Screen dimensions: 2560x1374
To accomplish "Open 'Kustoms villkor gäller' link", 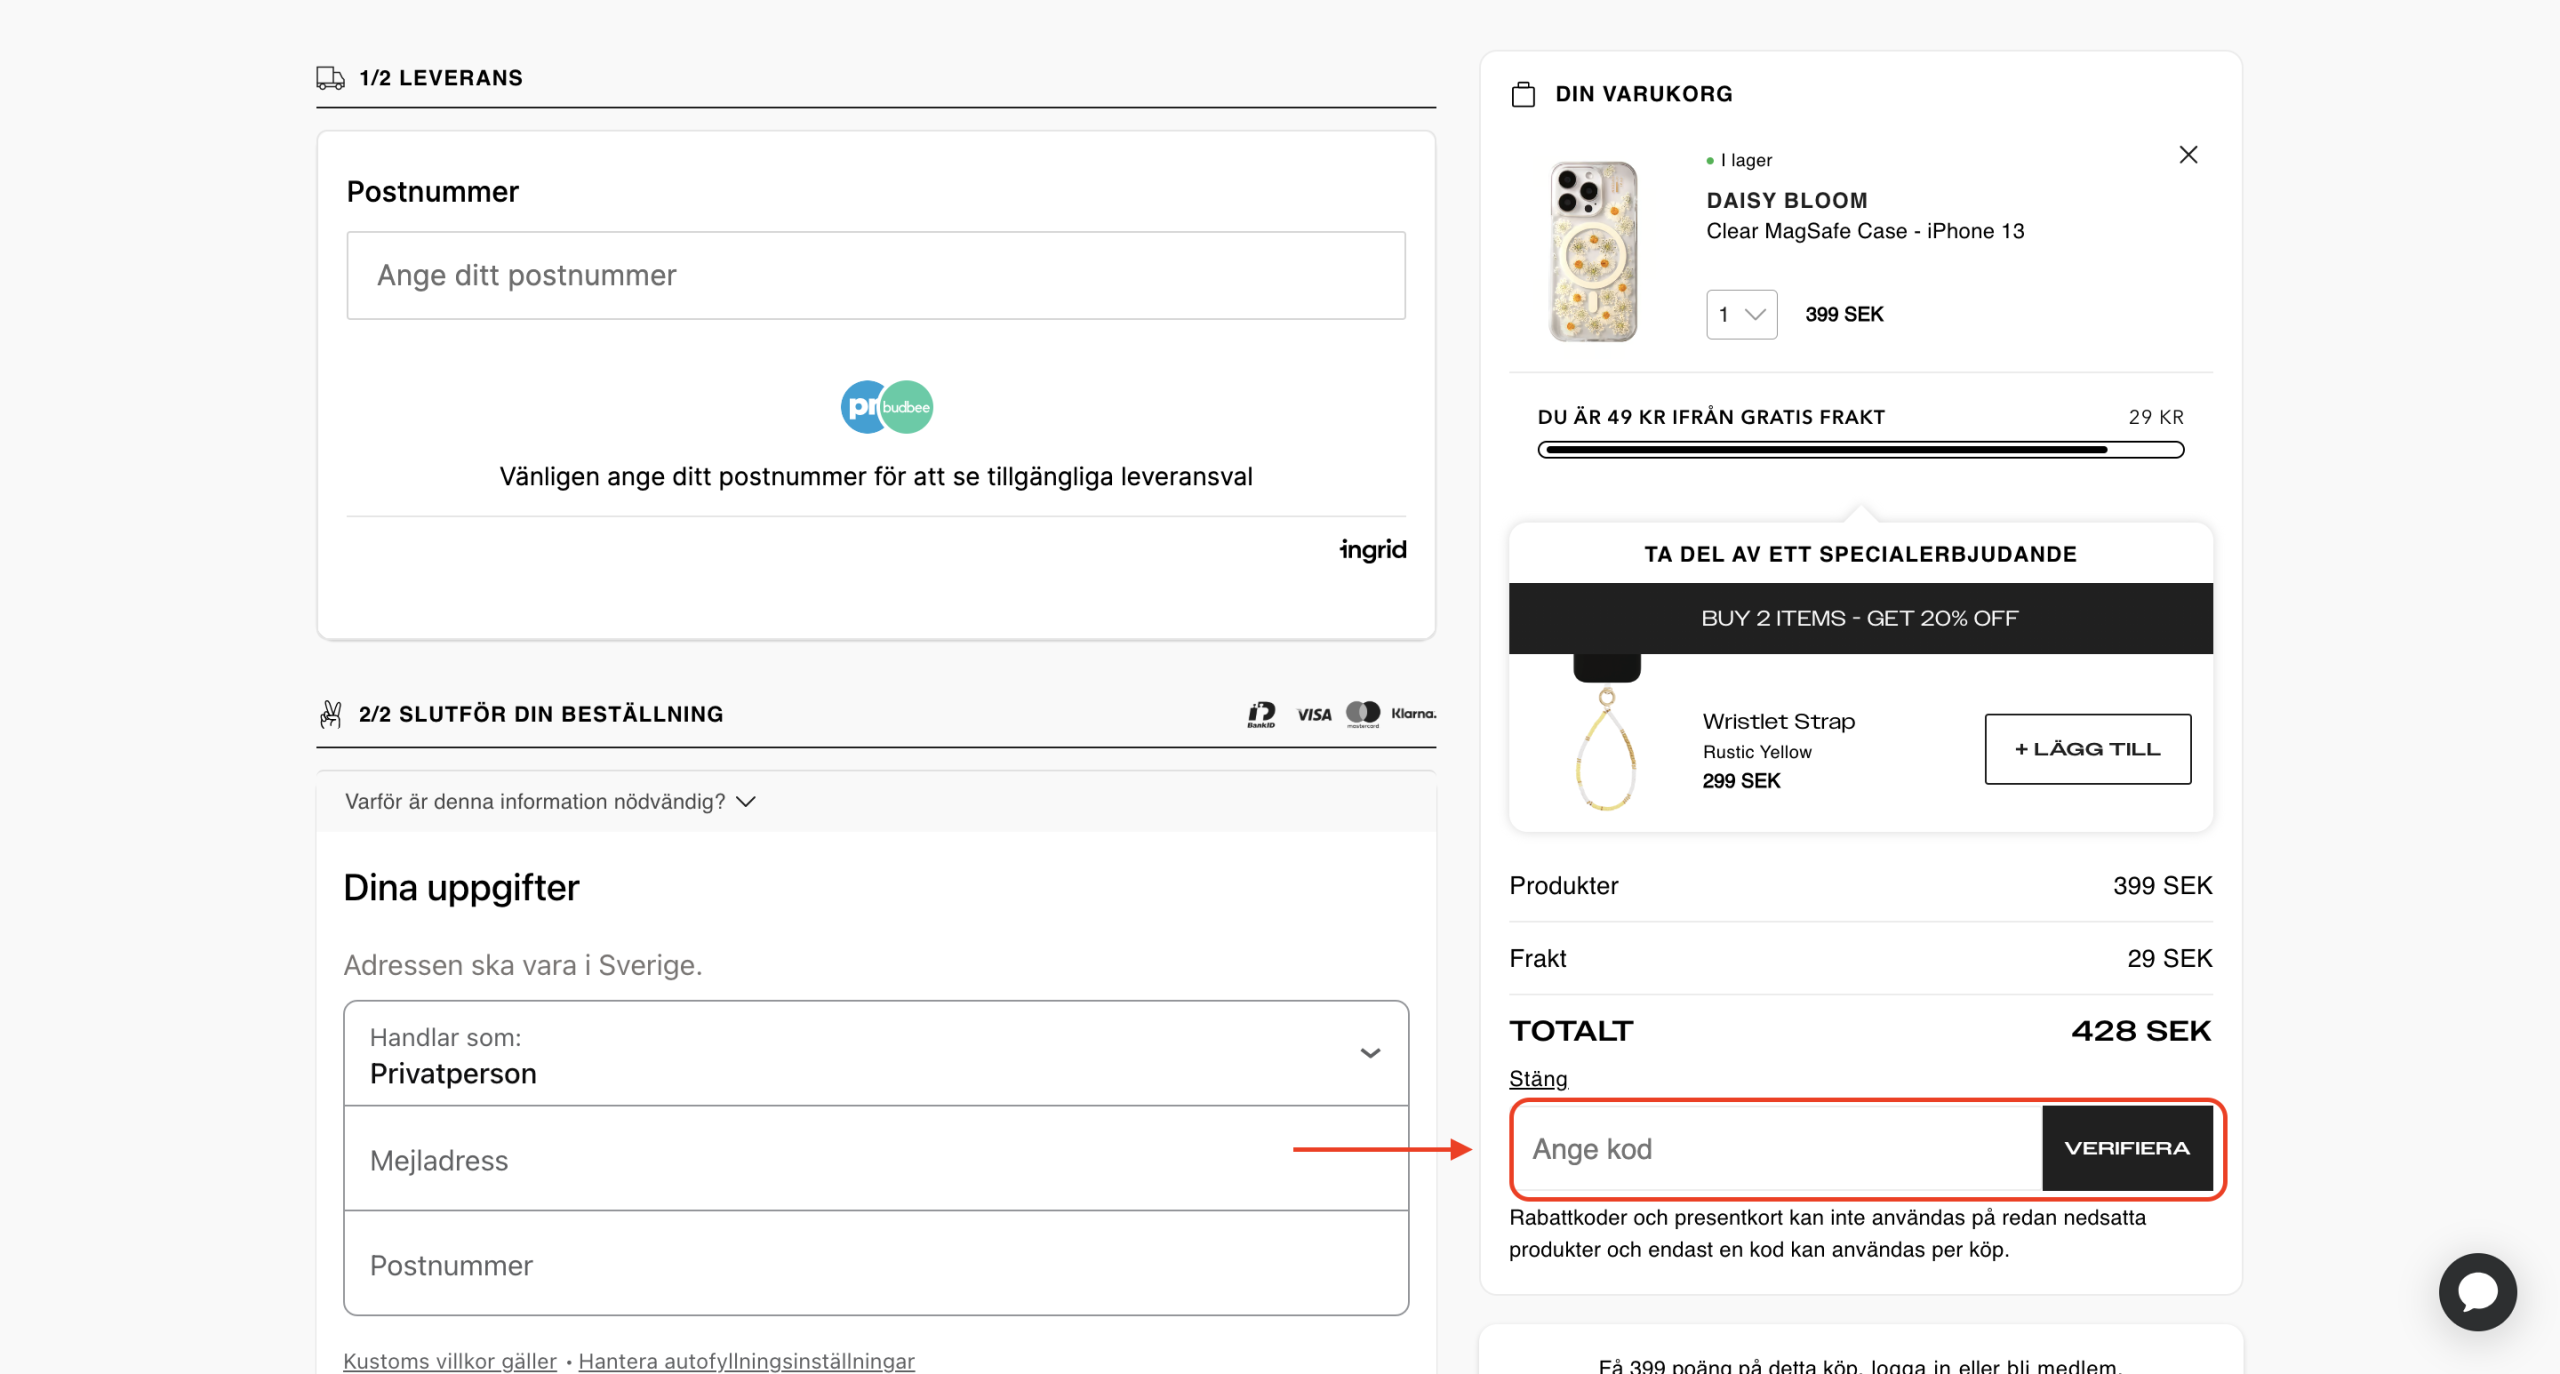I will (x=450, y=1361).
